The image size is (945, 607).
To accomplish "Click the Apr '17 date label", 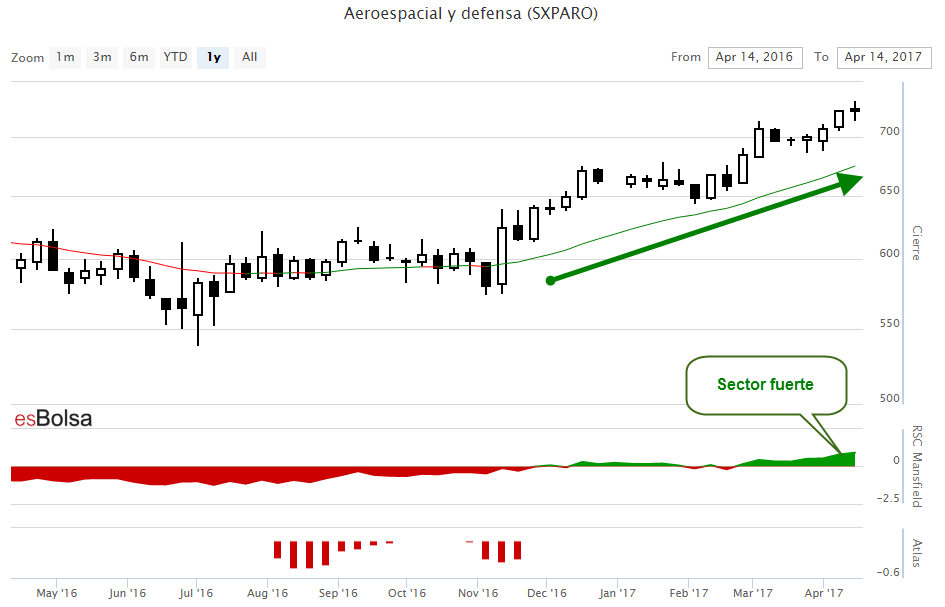I will tap(824, 593).
